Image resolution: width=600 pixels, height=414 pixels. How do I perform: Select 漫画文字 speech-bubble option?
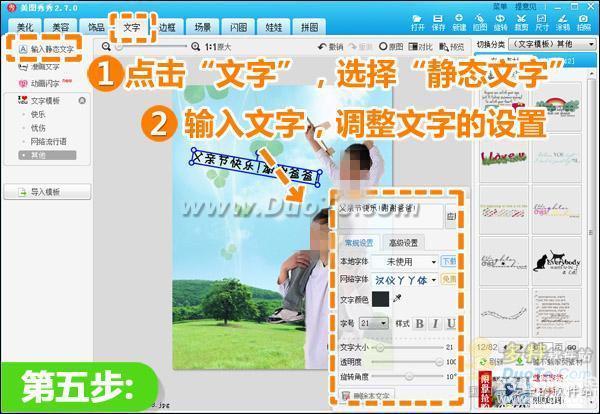click(39, 67)
